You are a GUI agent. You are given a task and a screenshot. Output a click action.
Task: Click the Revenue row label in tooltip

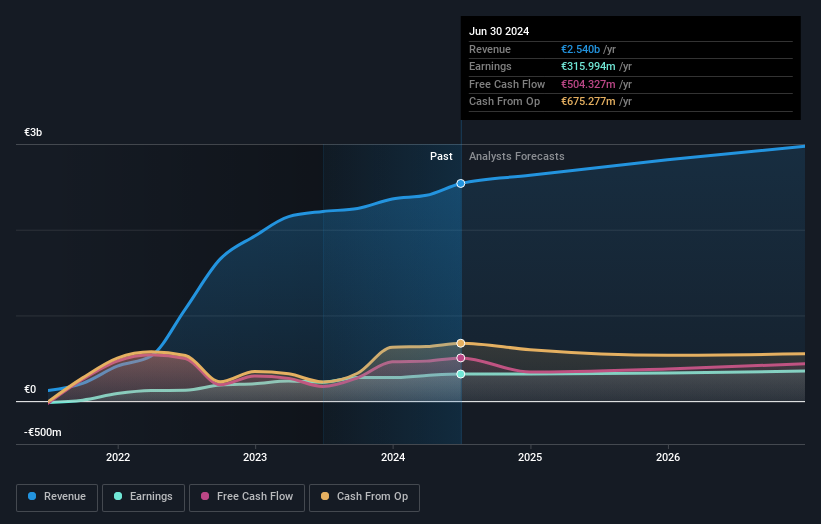(490, 49)
